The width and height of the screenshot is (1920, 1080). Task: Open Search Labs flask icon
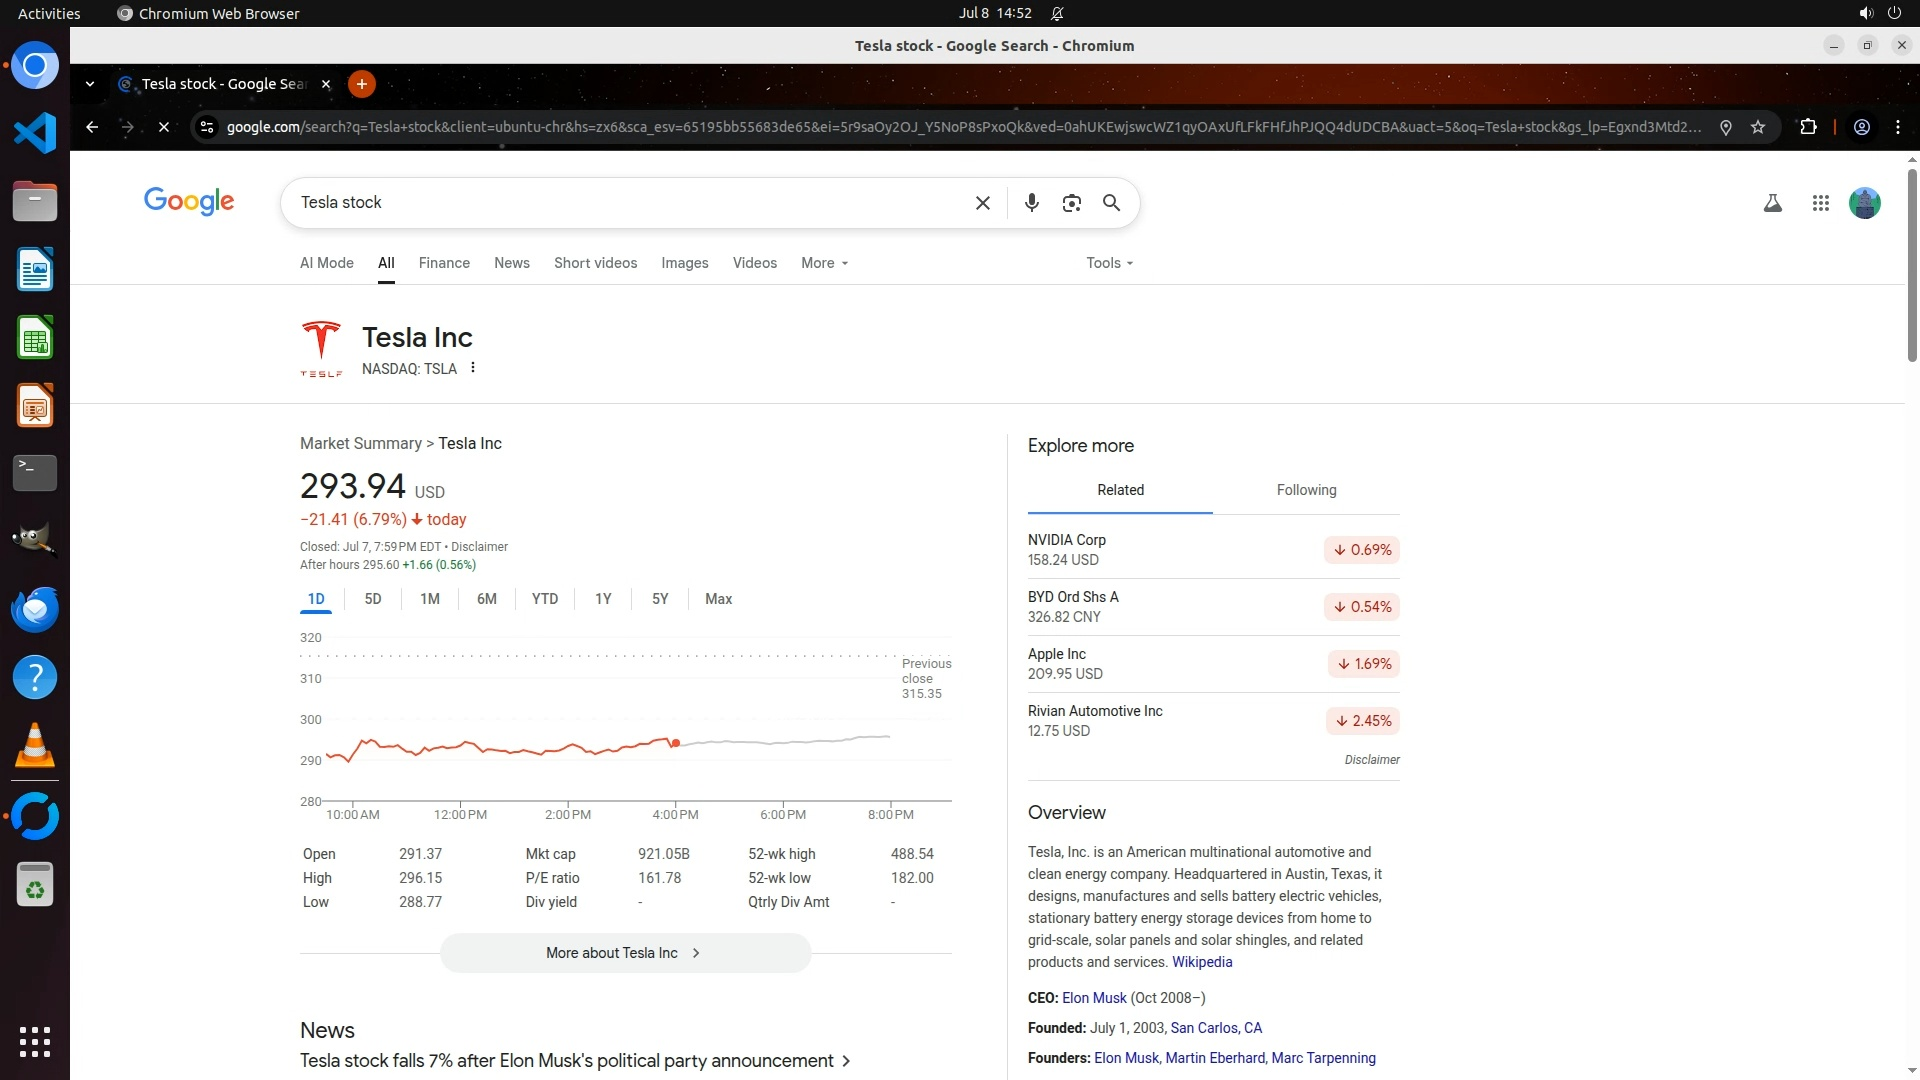click(x=1772, y=203)
